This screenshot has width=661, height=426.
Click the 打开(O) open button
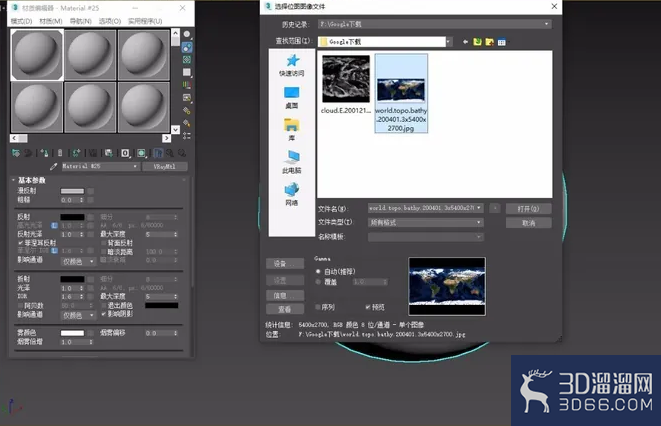click(x=529, y=209)
